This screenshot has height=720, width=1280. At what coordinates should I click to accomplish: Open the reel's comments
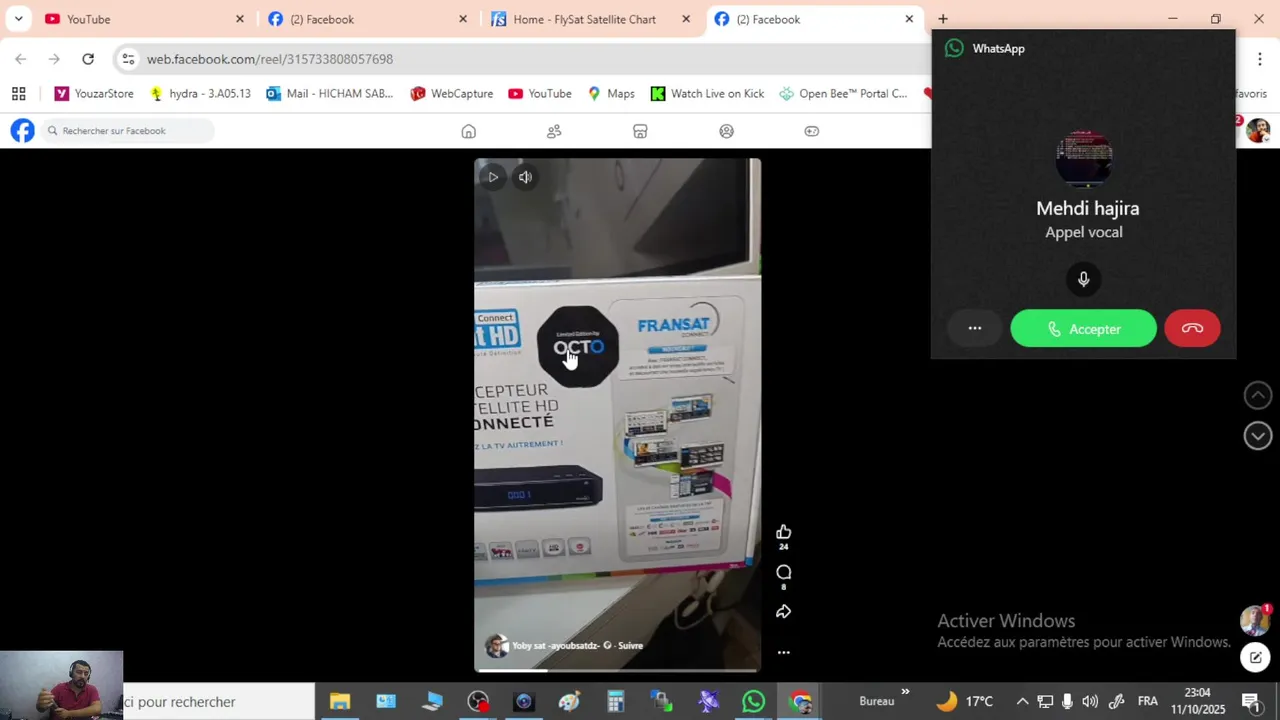click(x=783, y=572)
